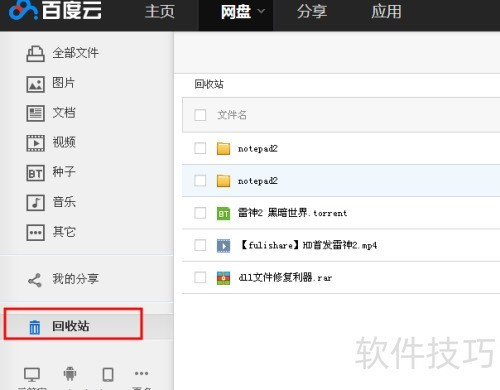Viewport: 500px width, 390px height.
Task: Click green BT icon of torrent file
Action: coord(223,213)
